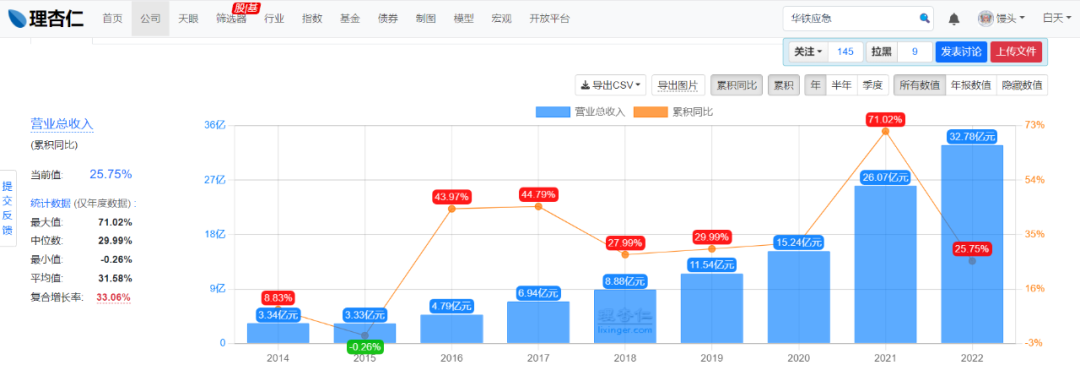The width and height of the screenshot is (1080, 392).
Task: Open the 天眼 menu
Action: coord(188,19)
